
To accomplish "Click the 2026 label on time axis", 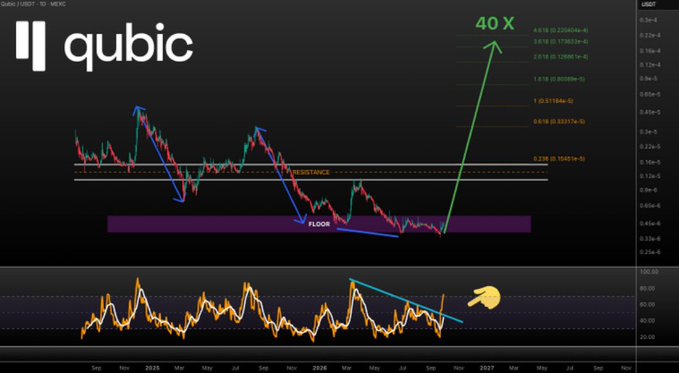I will 320,368.
